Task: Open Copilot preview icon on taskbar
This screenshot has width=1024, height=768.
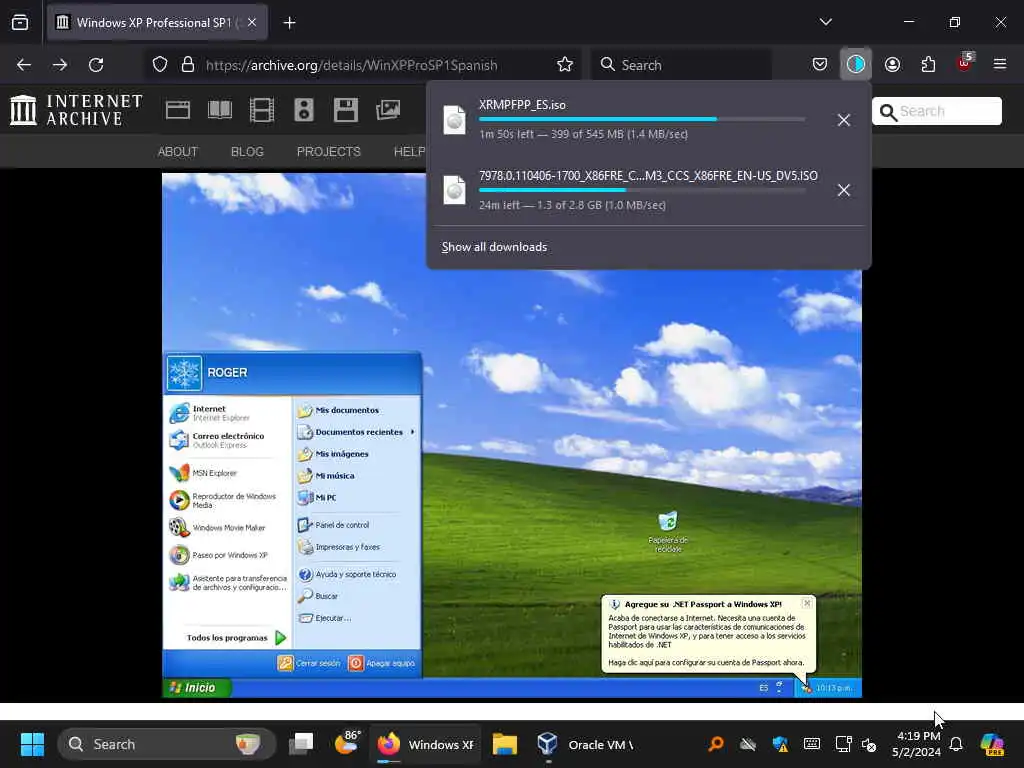Action: tap(992, 744)
